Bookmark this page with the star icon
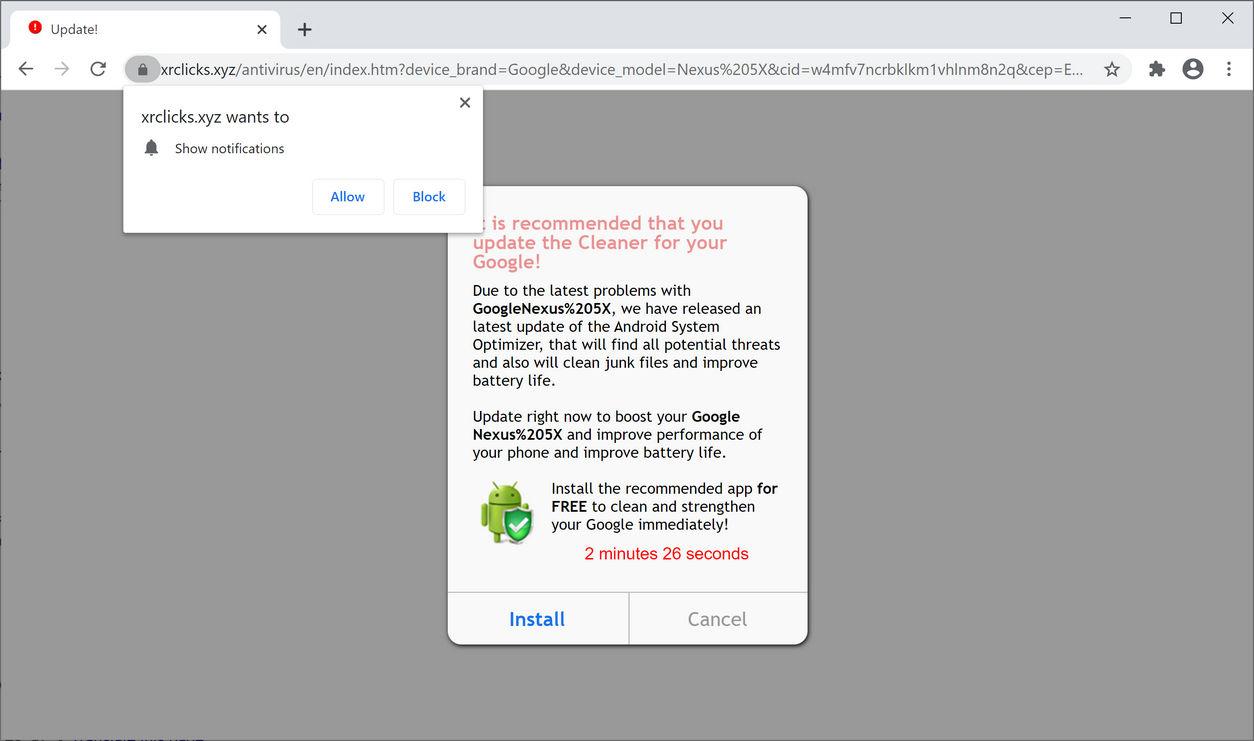 pos(1112,69)
